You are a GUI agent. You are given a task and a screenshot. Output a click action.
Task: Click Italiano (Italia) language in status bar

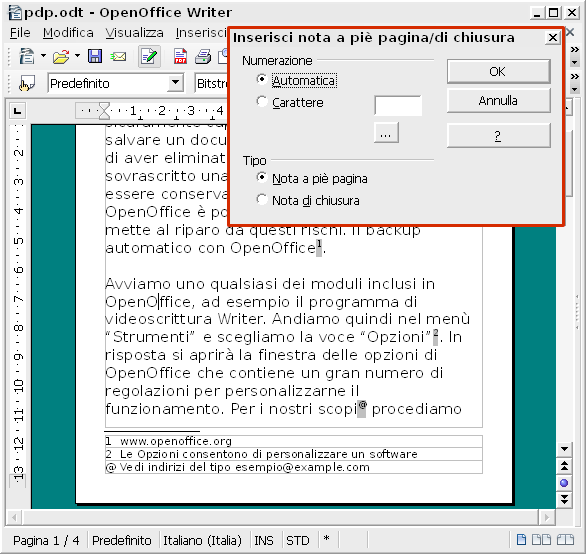pos(202,541)
